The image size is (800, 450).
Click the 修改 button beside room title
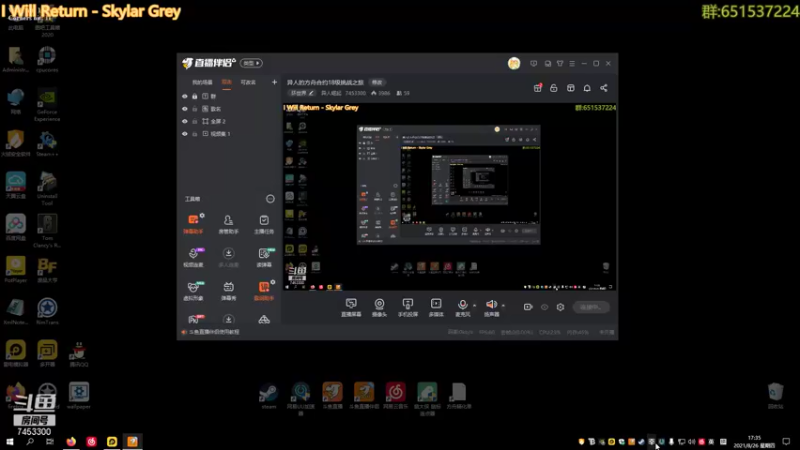[377, 82]
